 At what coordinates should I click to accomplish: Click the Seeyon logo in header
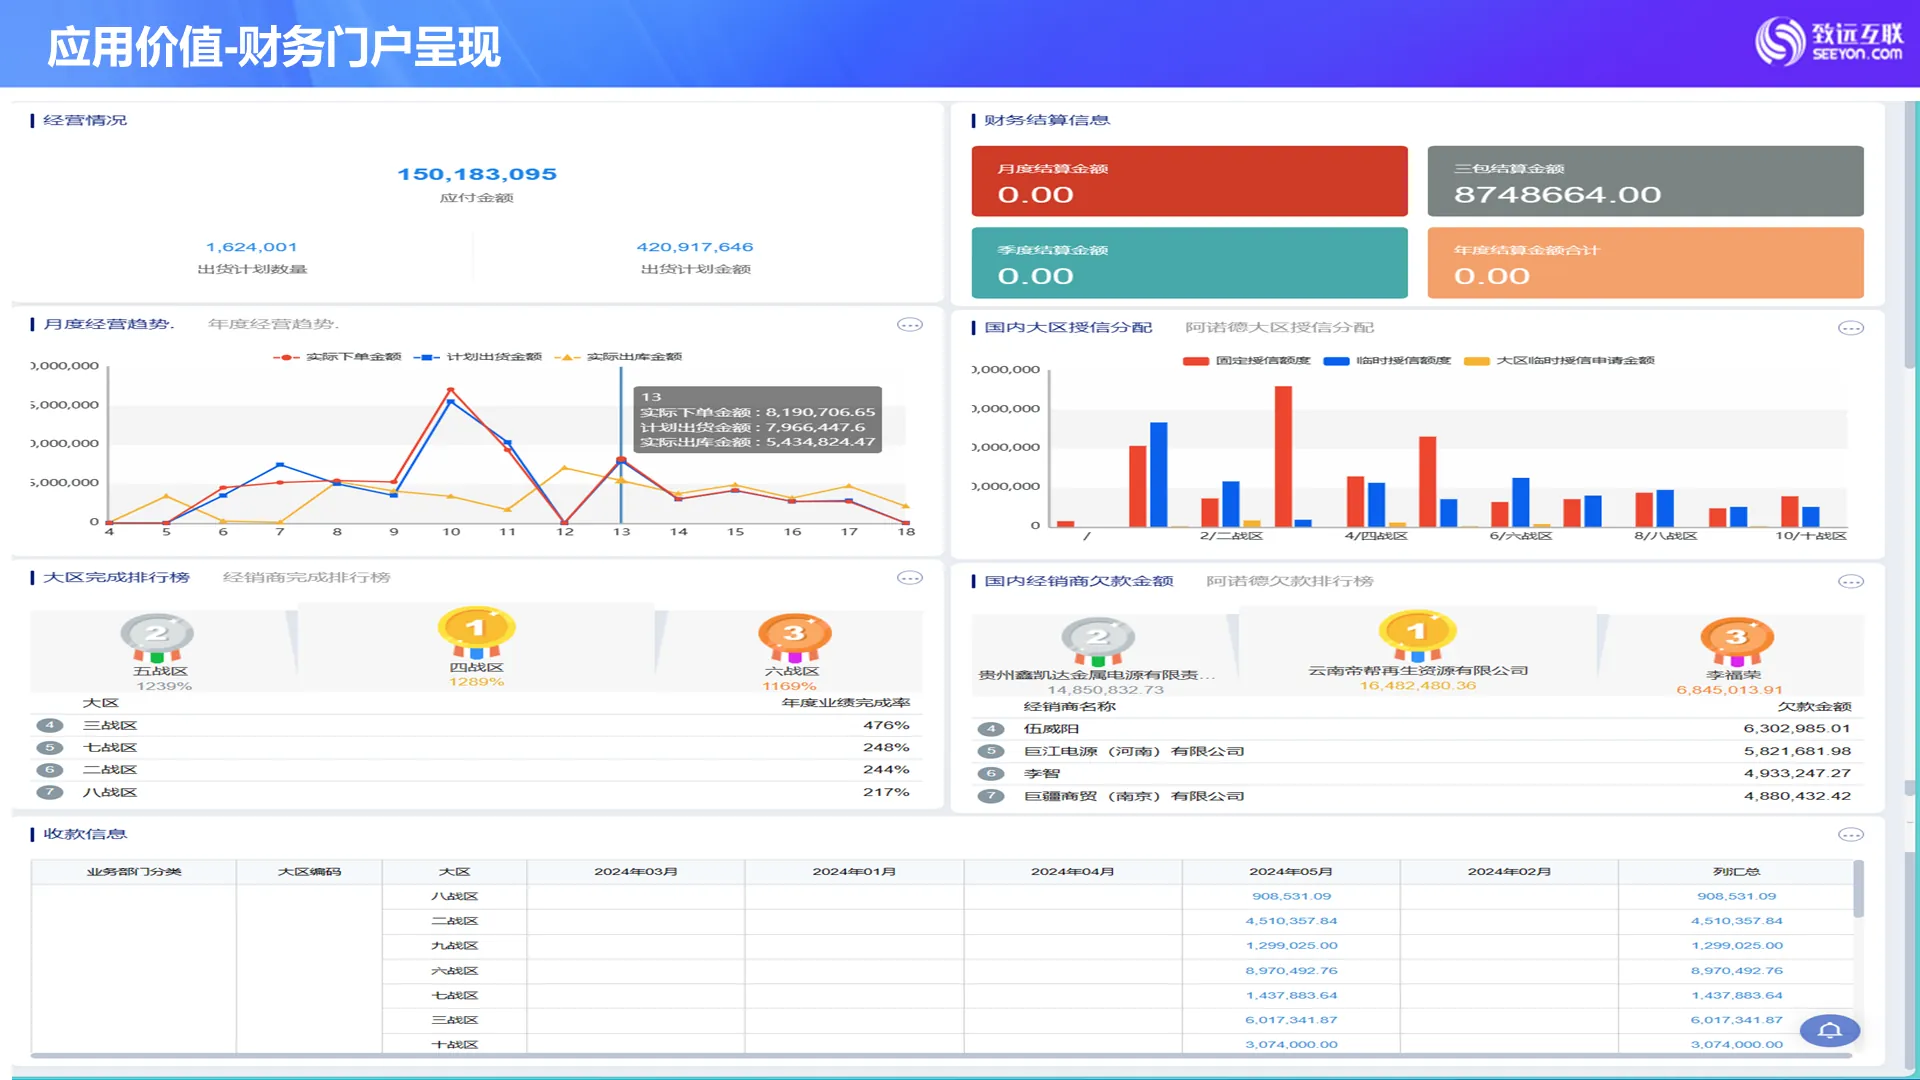1829,41
